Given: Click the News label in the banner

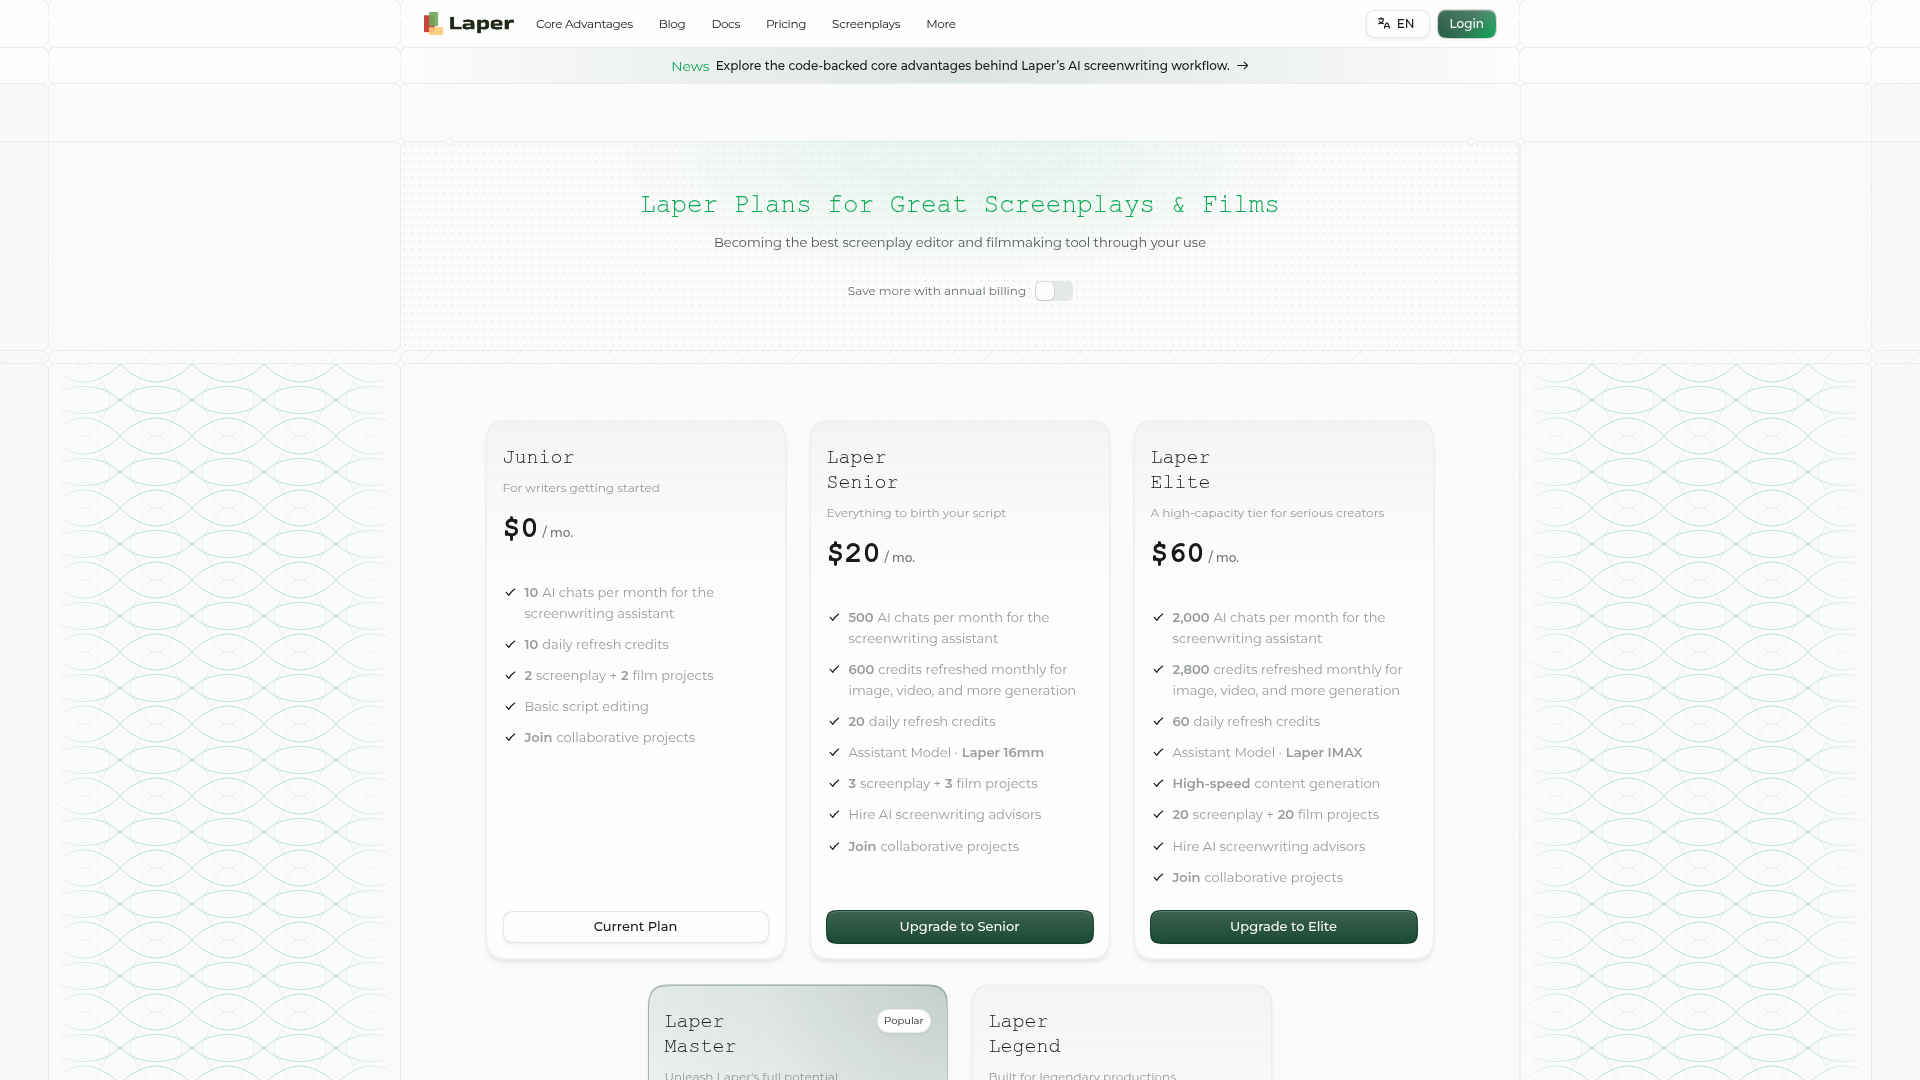Looking at the screenshot, I should [690, 66].
